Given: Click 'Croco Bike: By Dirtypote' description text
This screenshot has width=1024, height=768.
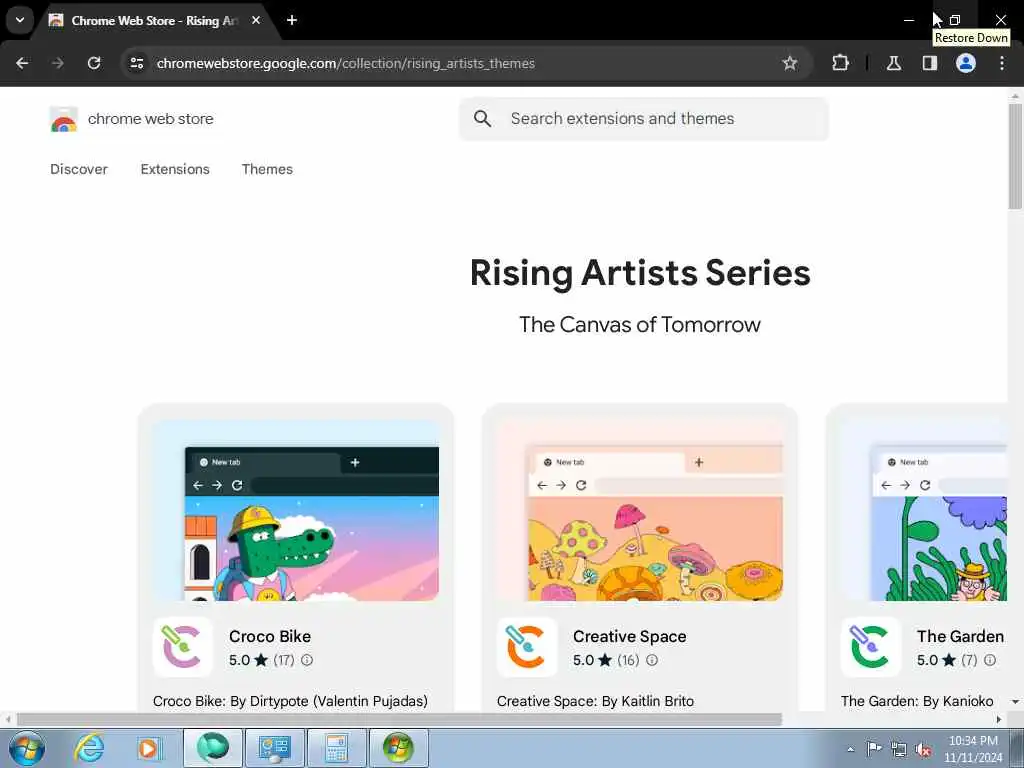Looking at the screenshot, I should pos(291,701).
